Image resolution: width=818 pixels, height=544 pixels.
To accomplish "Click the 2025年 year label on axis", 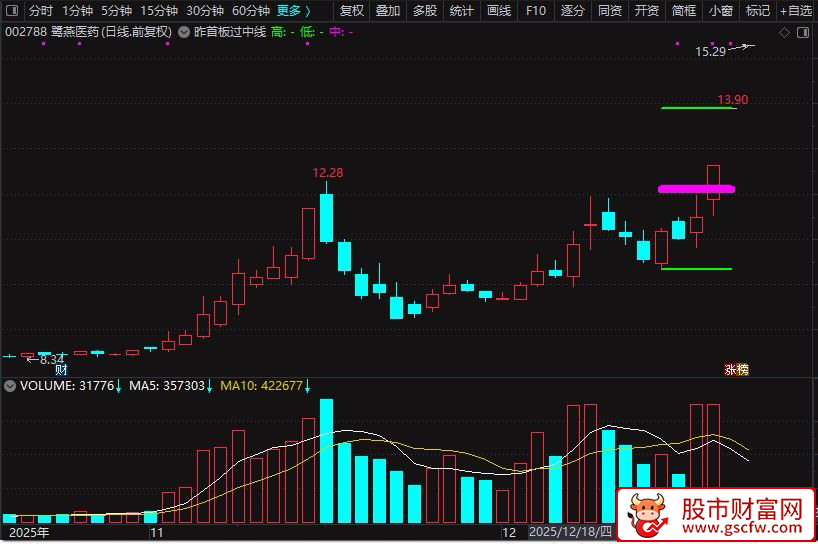I will pos(29,533).
